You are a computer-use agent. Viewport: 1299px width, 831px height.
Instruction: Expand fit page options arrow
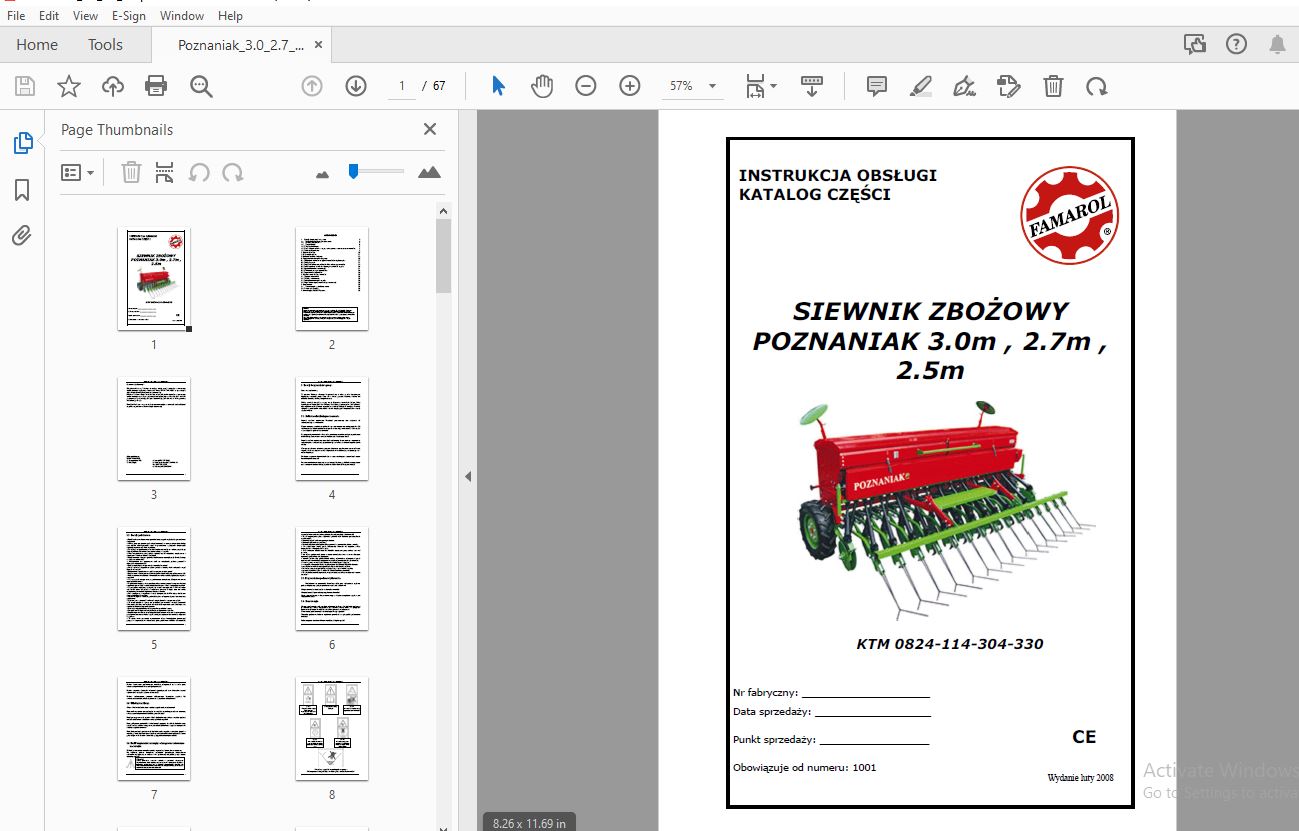773,87
